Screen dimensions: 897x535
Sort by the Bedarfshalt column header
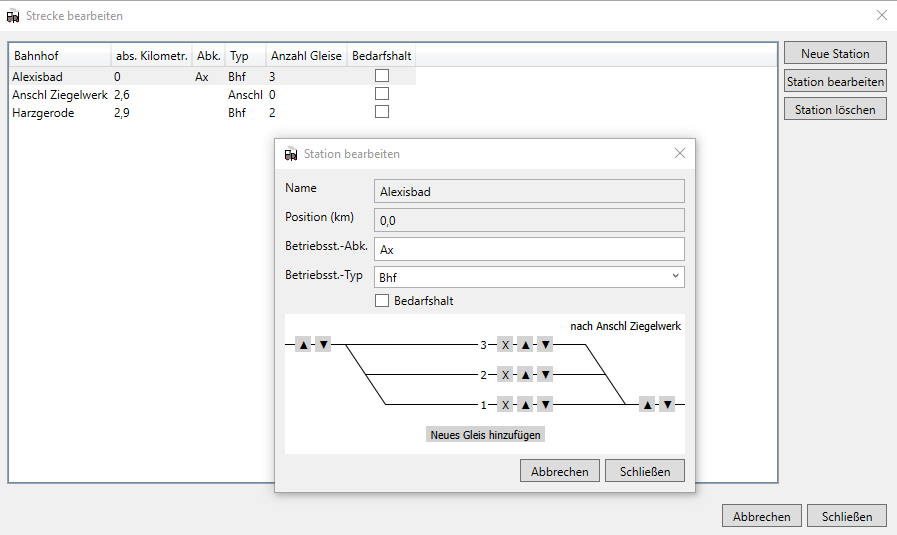click(x=382, y=56)
